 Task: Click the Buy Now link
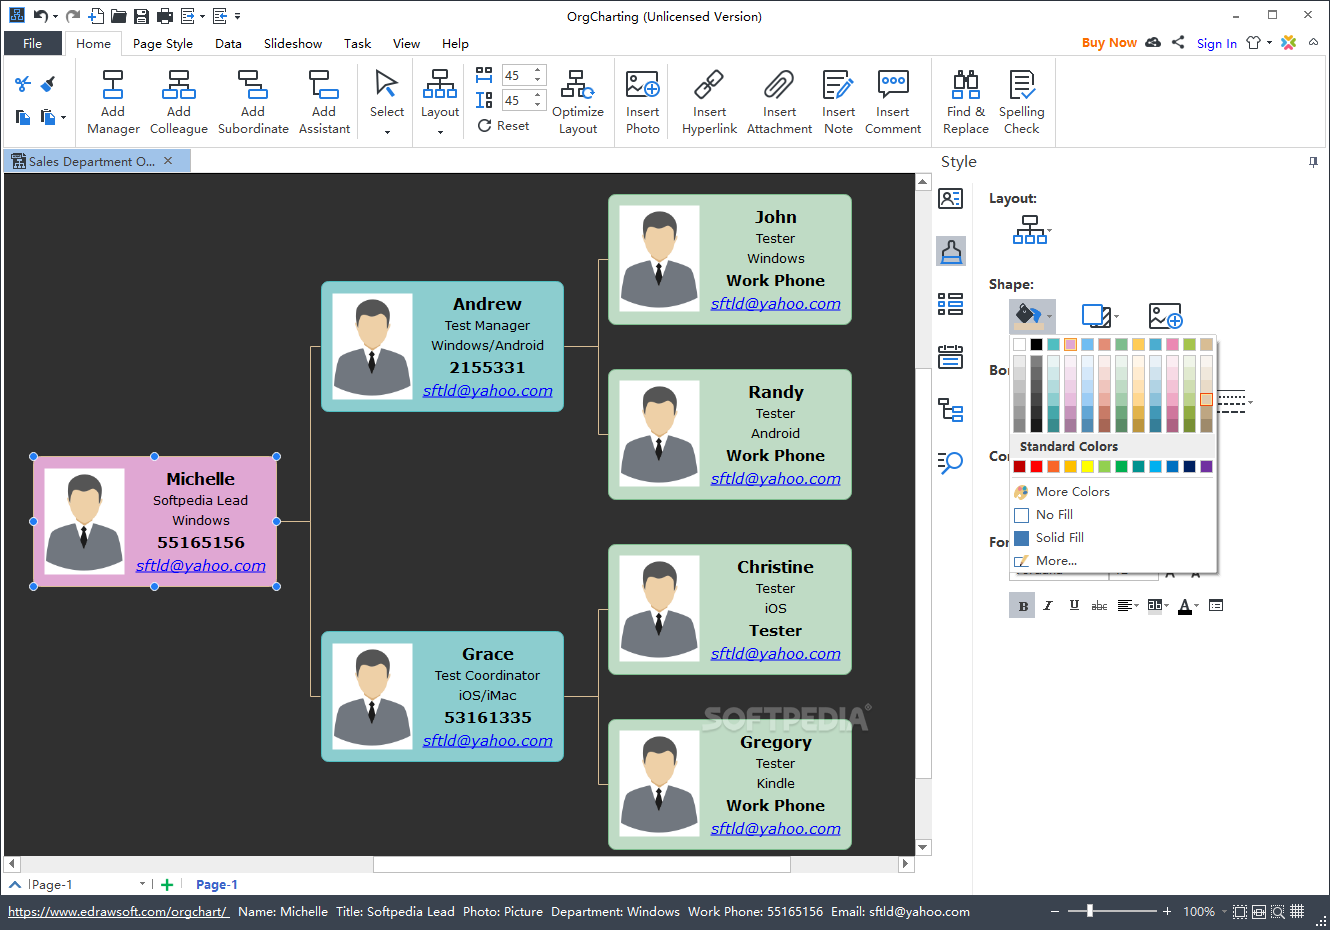coord(1109,43)
